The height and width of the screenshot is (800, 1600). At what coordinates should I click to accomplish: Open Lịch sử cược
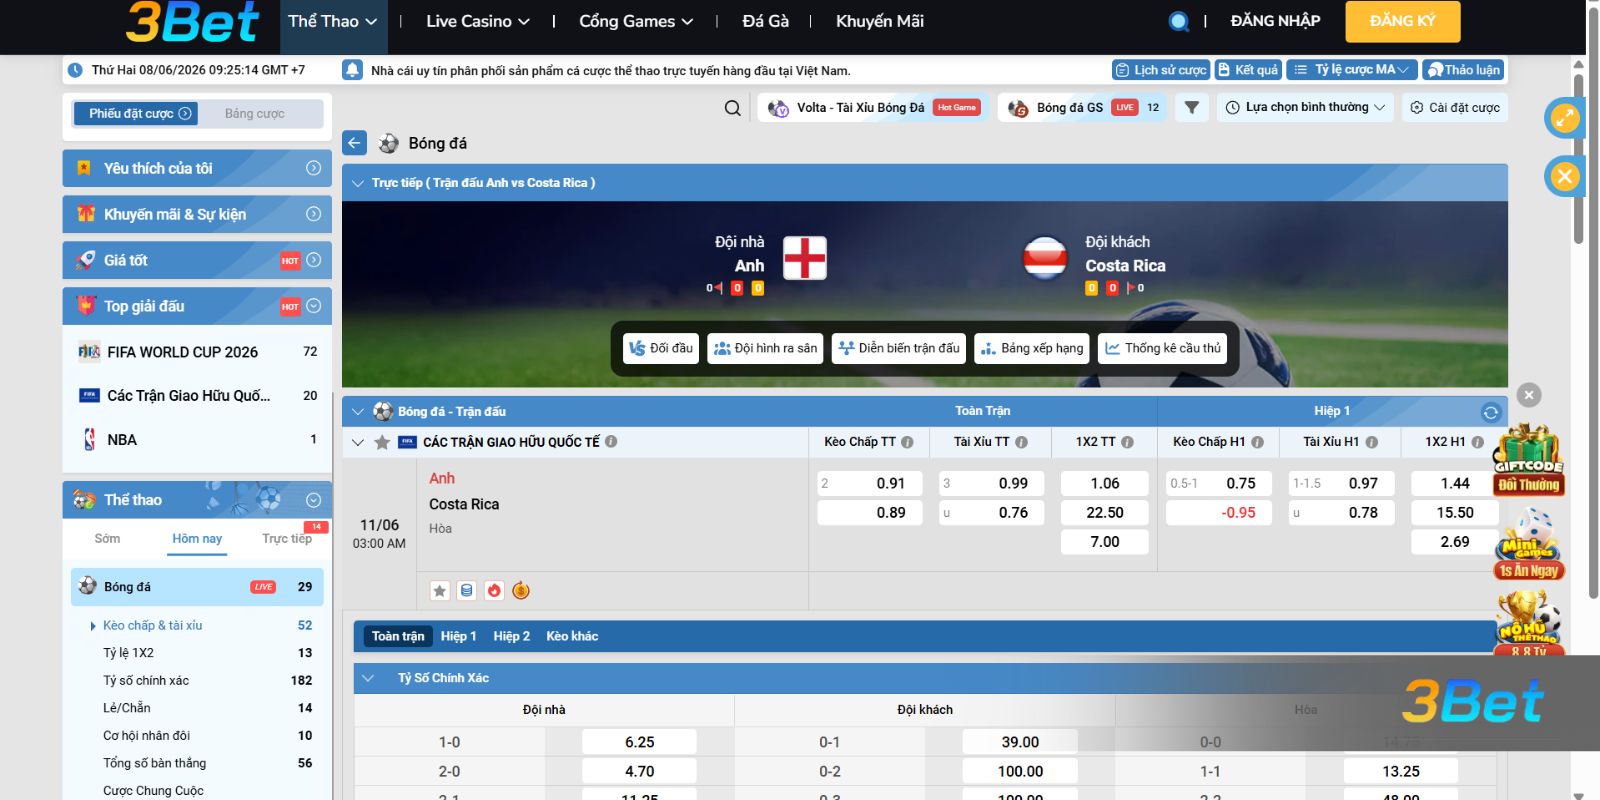[x=1161, y=70]
